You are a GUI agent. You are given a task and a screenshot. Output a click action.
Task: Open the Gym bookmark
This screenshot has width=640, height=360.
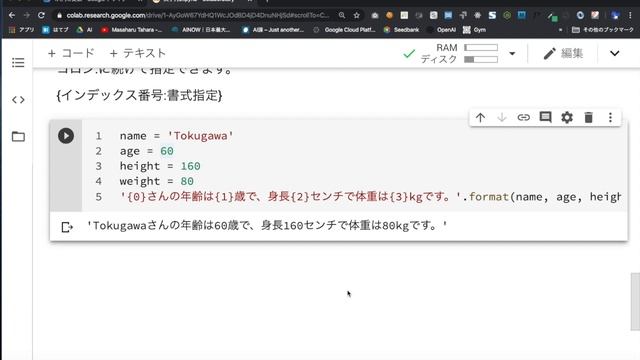point(474,30)
